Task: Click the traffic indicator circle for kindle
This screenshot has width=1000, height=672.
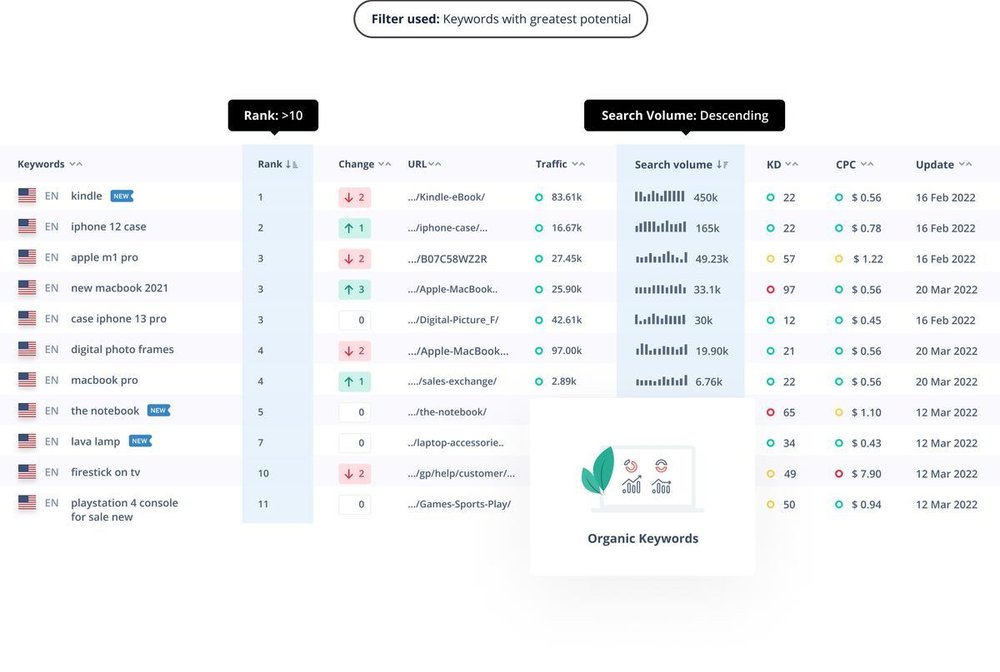Action: pos(539,197)
